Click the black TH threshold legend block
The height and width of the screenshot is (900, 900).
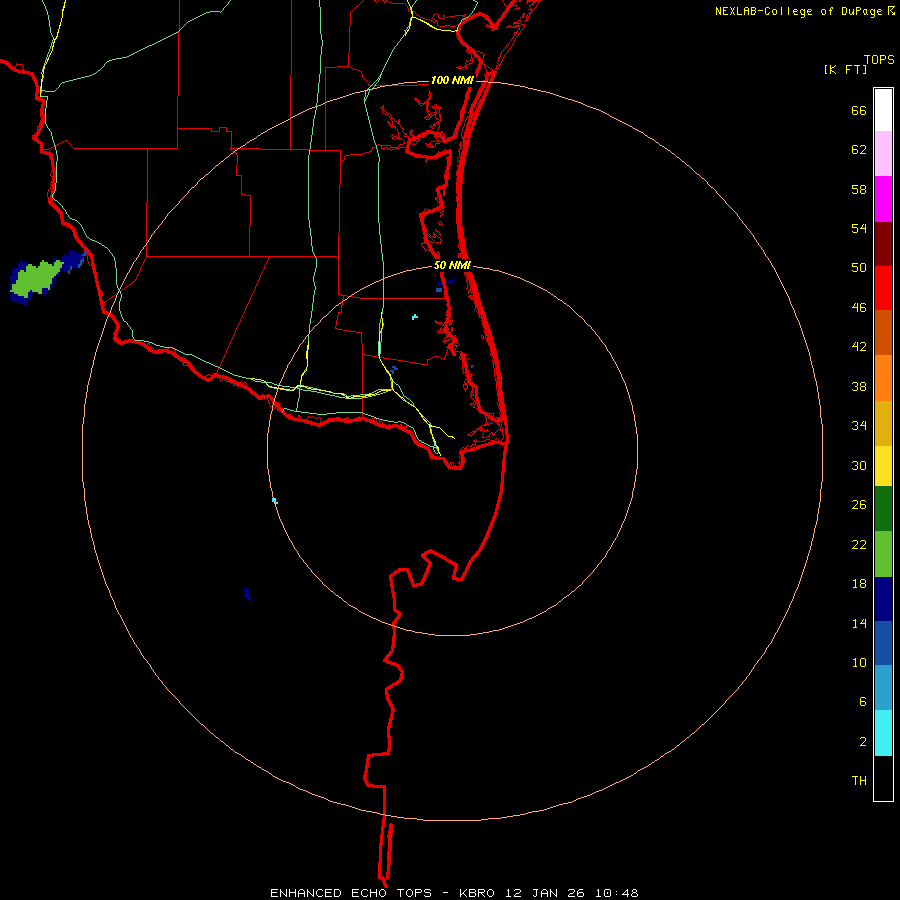(x=883, y=778)
